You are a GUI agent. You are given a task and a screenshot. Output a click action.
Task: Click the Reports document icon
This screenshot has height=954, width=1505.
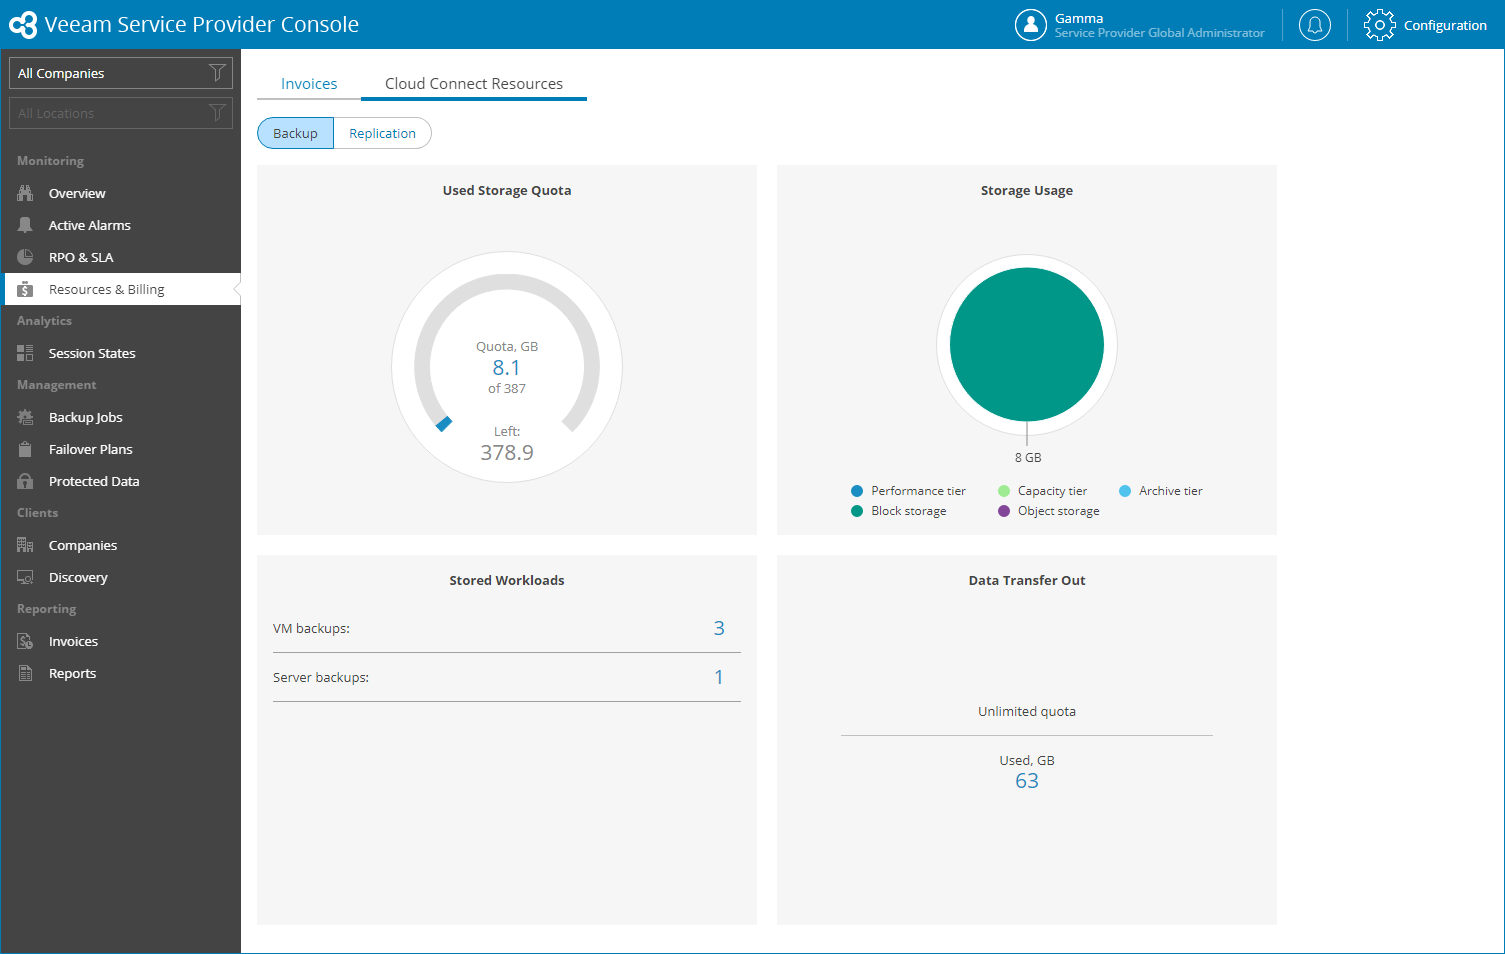pos(25,673)
